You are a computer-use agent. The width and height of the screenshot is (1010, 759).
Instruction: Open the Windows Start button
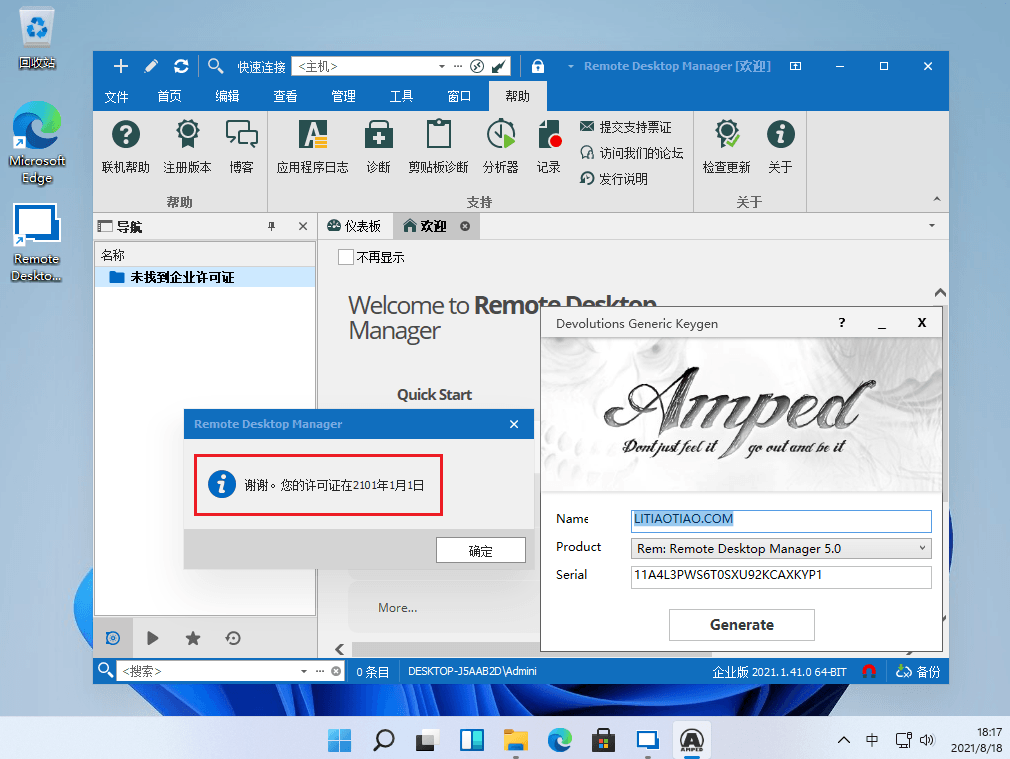point(339,740)
